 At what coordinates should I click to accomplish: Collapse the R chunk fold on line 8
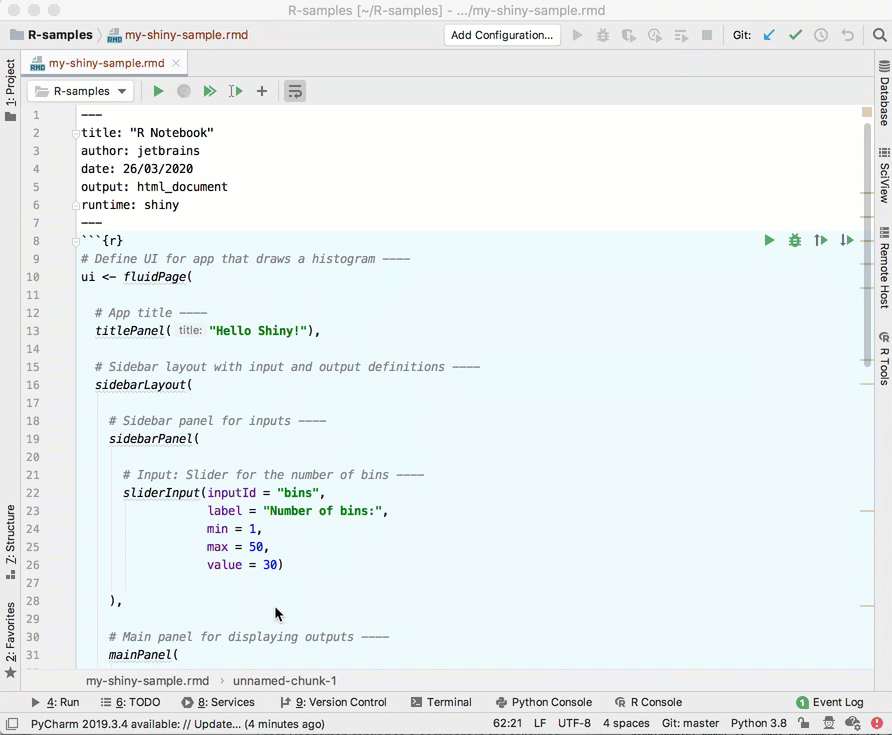[75, 242]
